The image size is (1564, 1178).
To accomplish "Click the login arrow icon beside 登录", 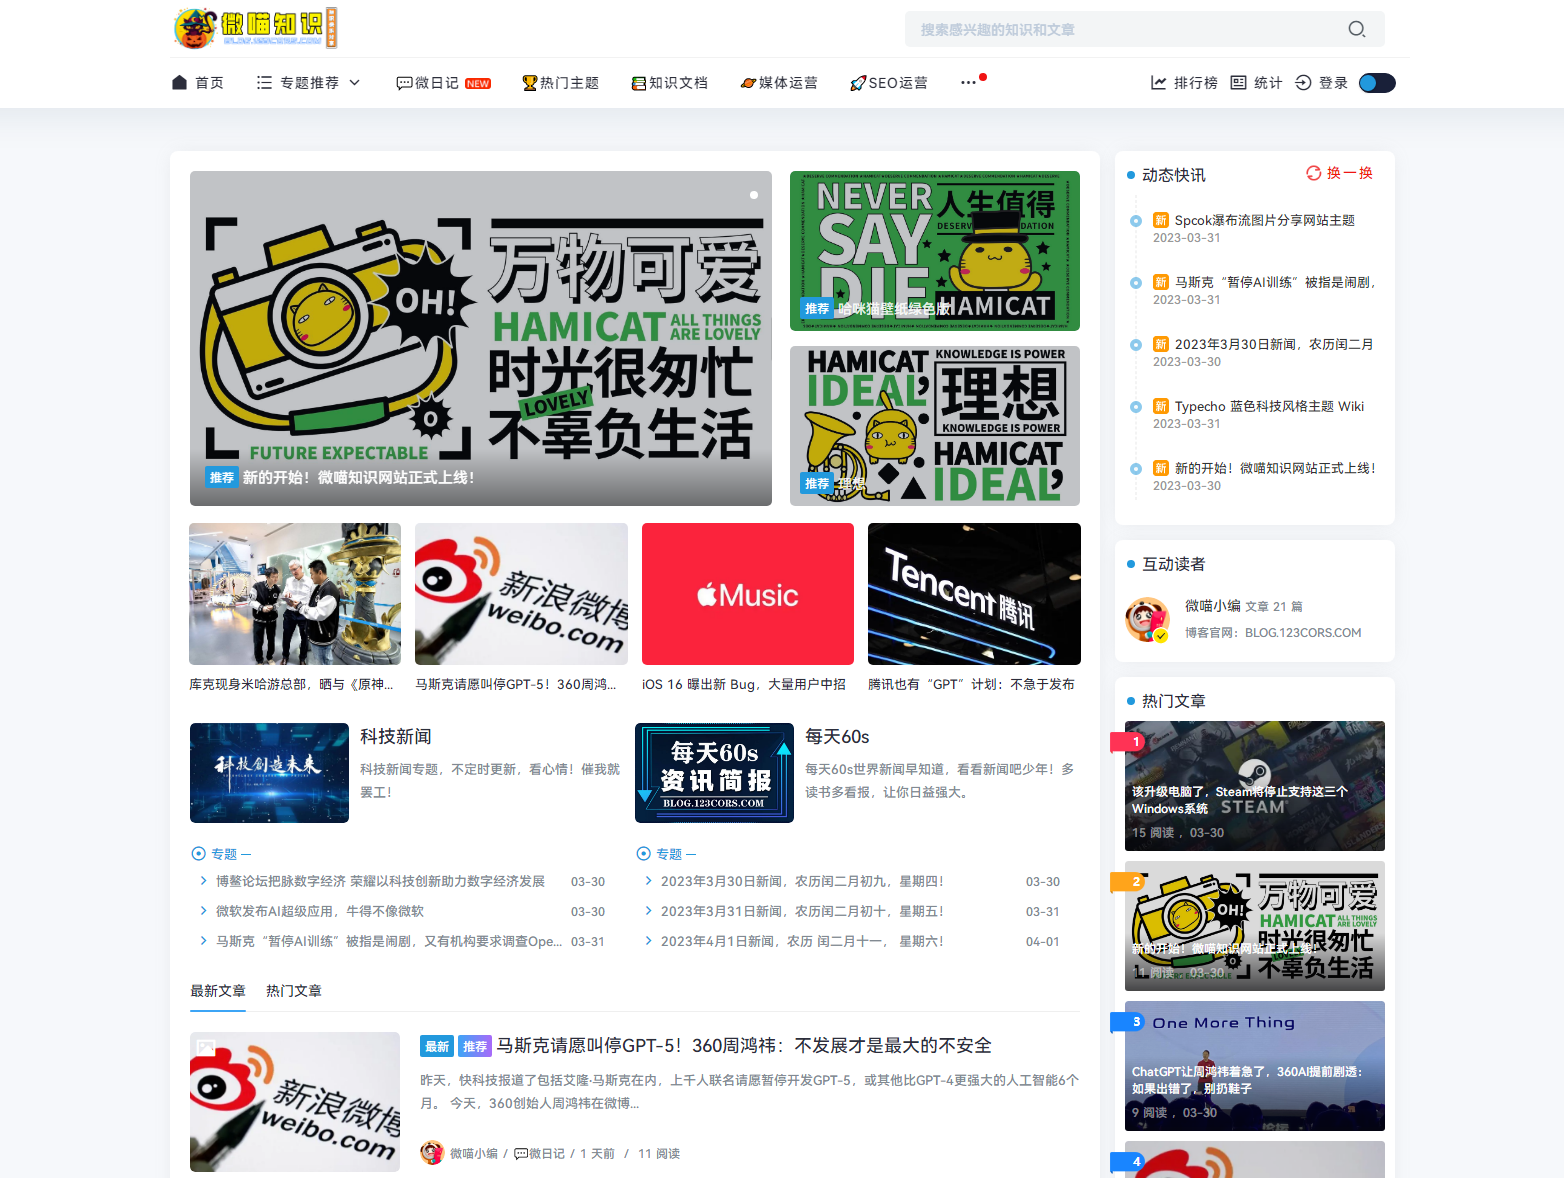I will [x=1303, y=83].
